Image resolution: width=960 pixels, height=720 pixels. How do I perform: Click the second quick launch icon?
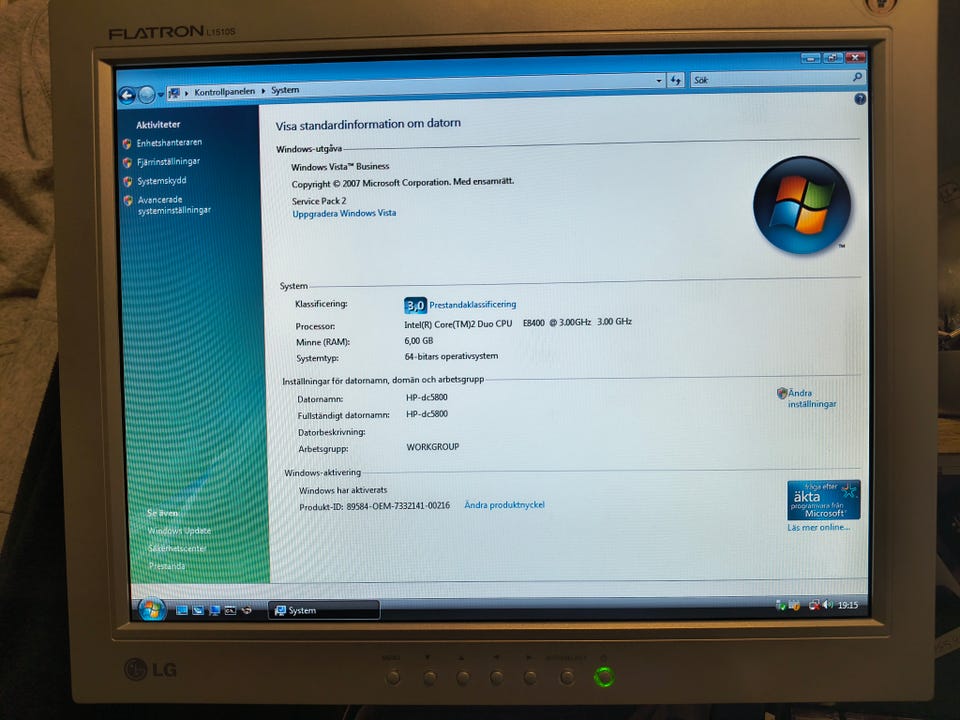pyautogui.click(x=198, y=610)
